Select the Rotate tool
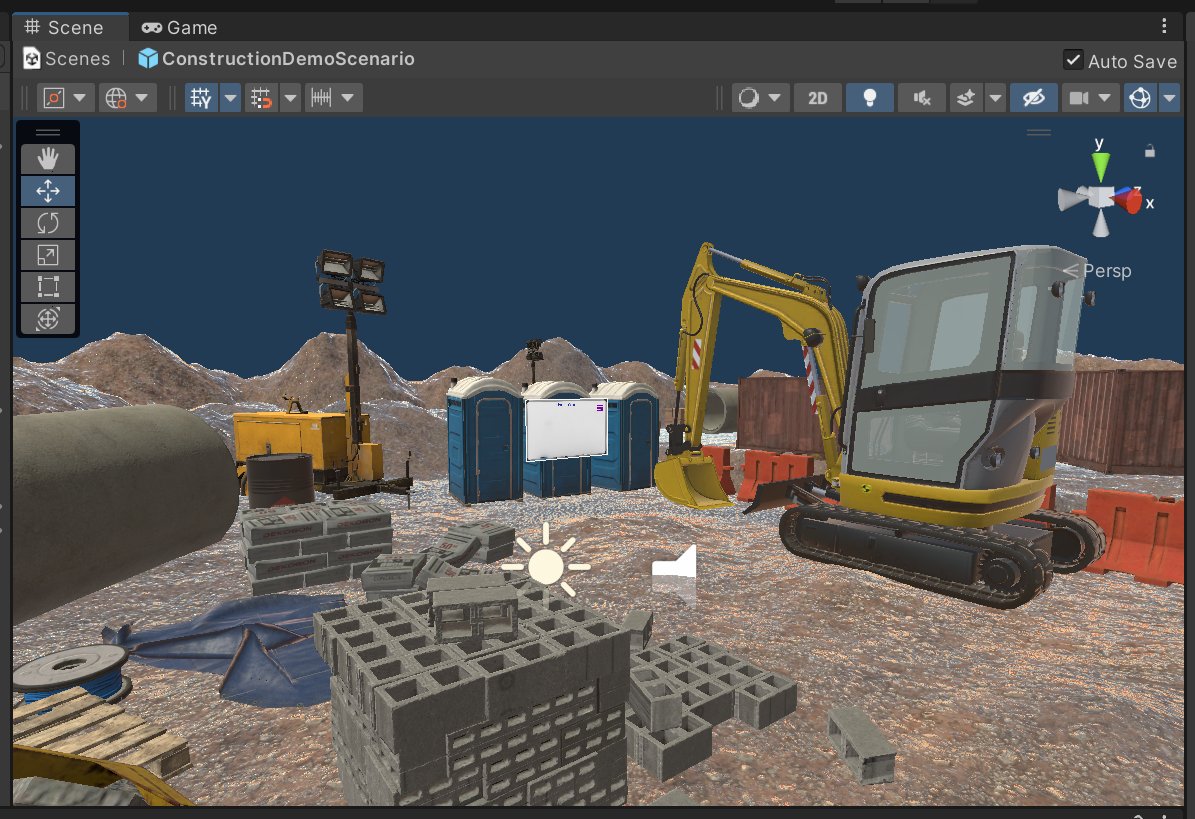The height and width of the screenshot is (819, 1195). click(x=48, y=222)
